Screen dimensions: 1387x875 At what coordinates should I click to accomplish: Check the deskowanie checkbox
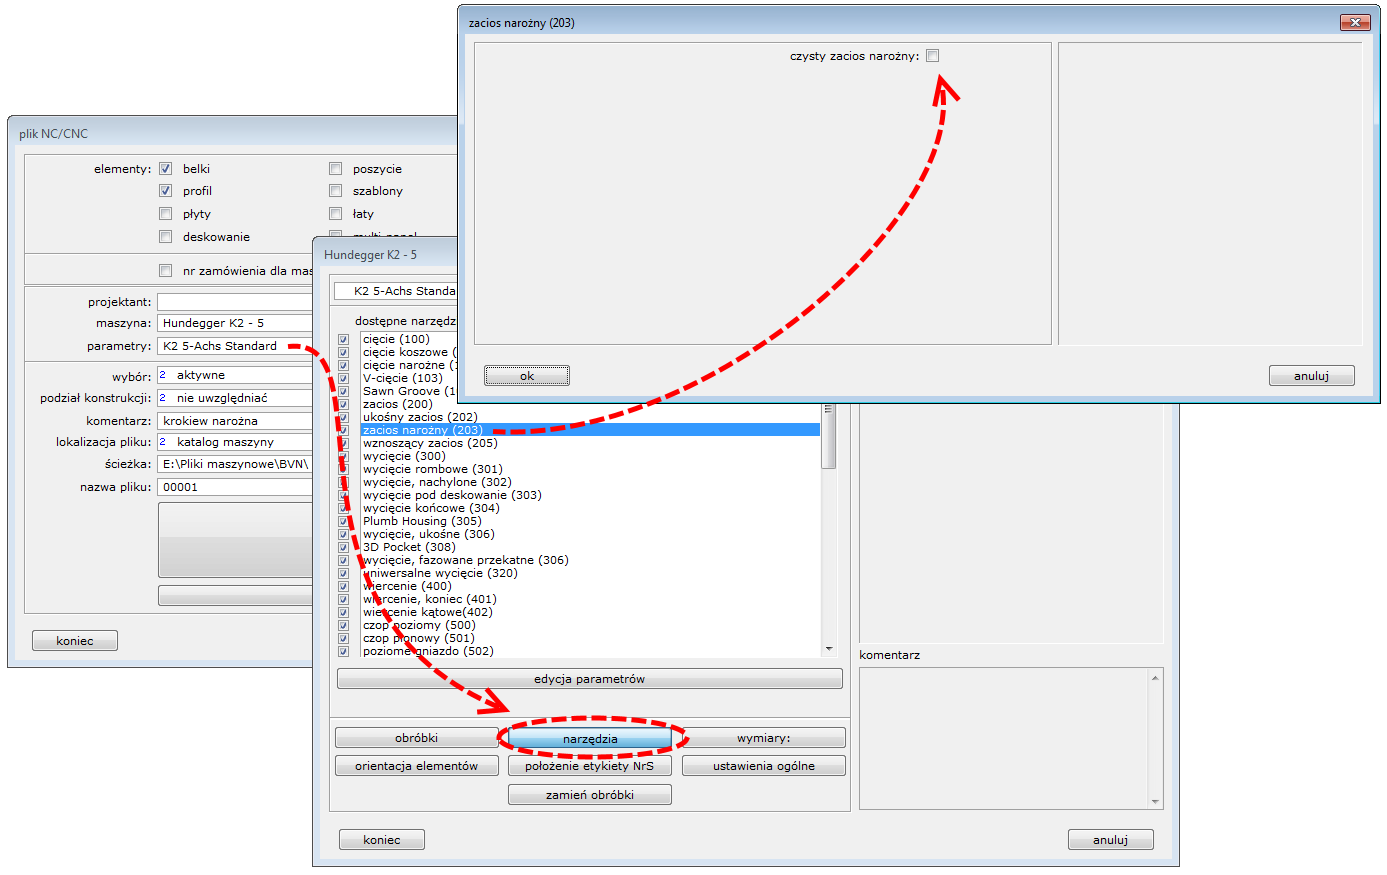(x=165, y=237)
